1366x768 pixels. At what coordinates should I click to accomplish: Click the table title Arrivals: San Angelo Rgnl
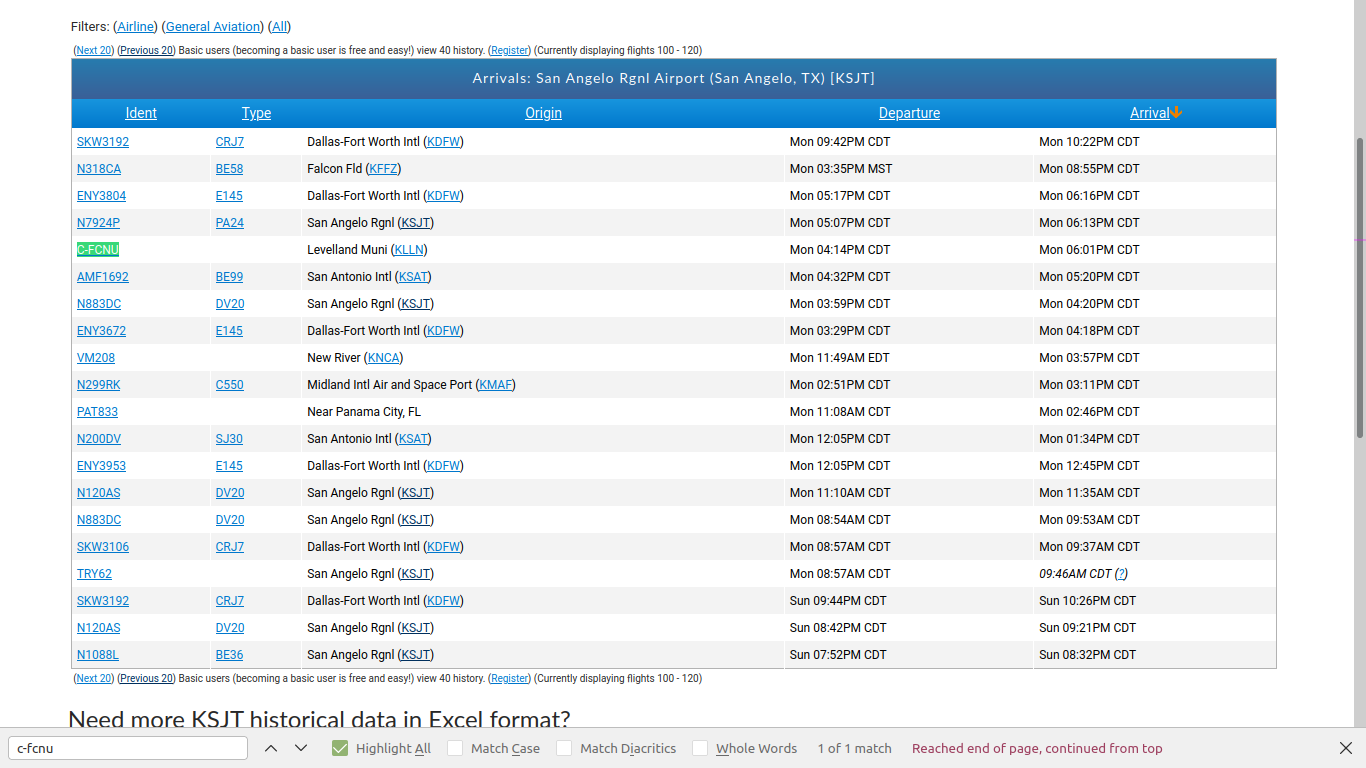point(674,78)
